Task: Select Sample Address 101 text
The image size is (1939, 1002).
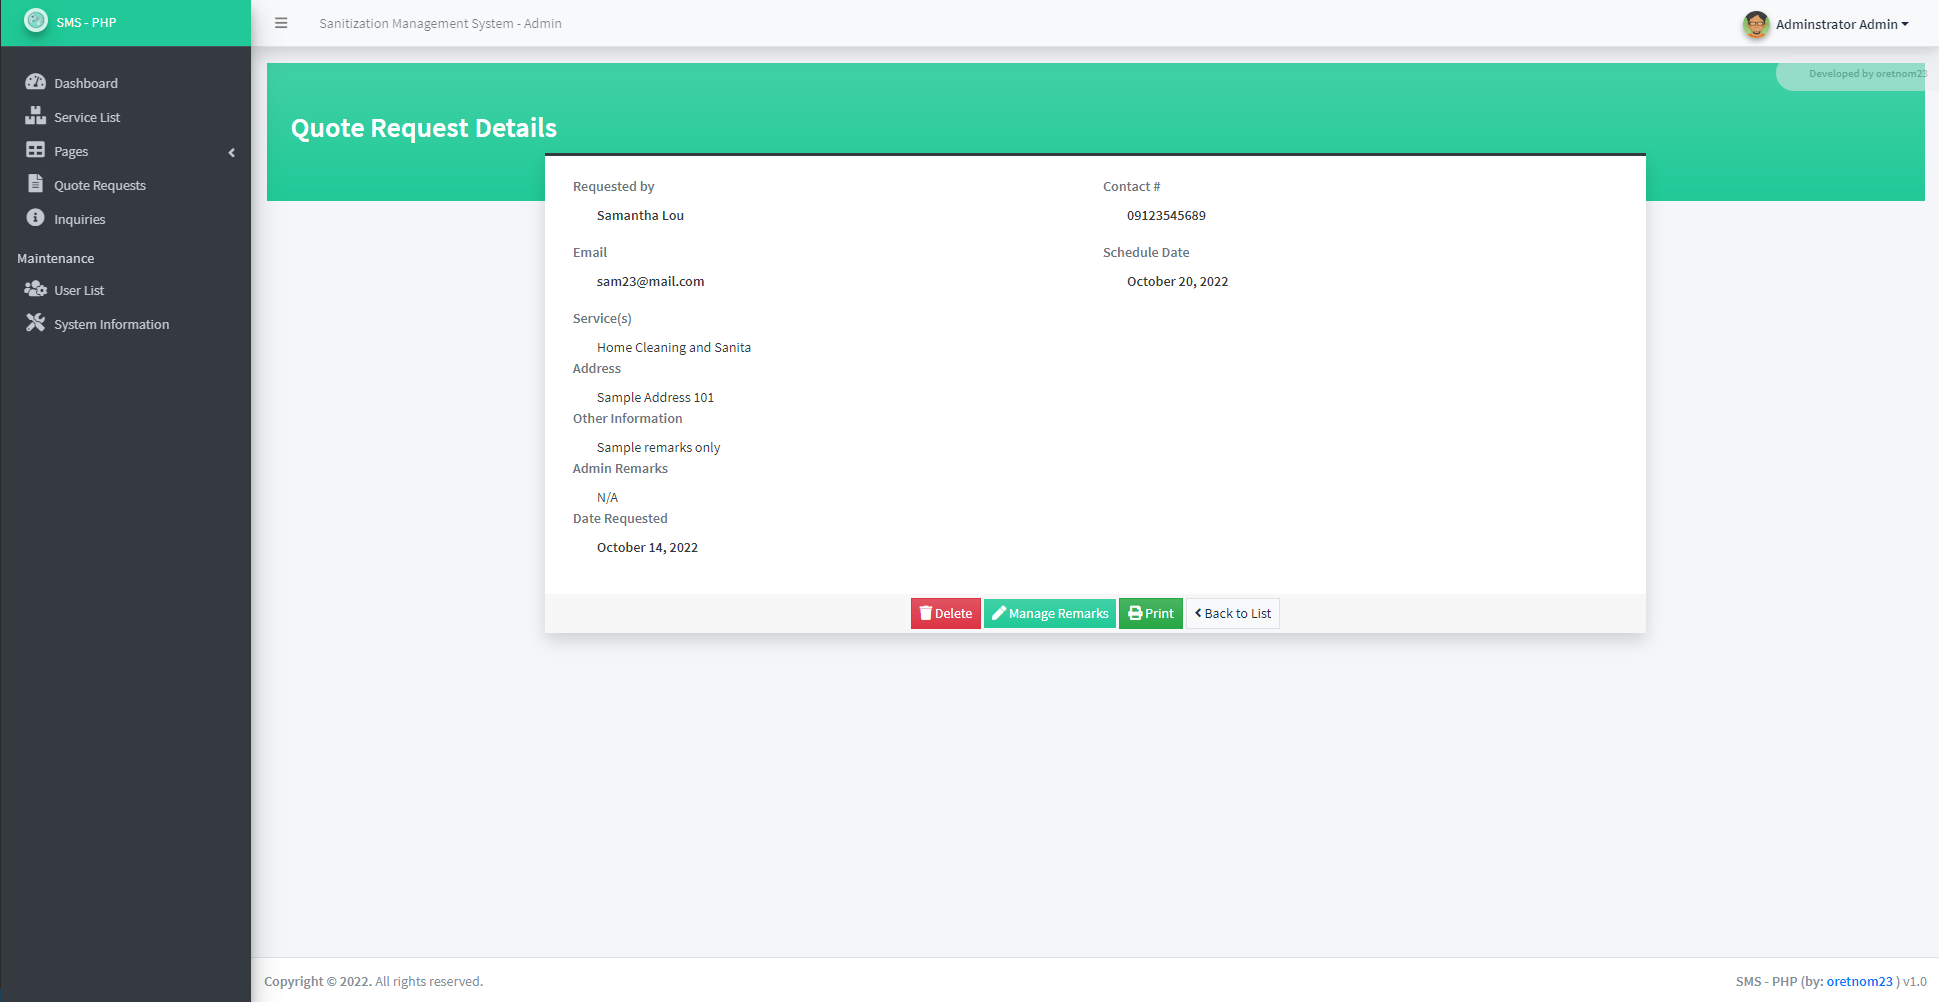Action: click(x=655, y=397)
